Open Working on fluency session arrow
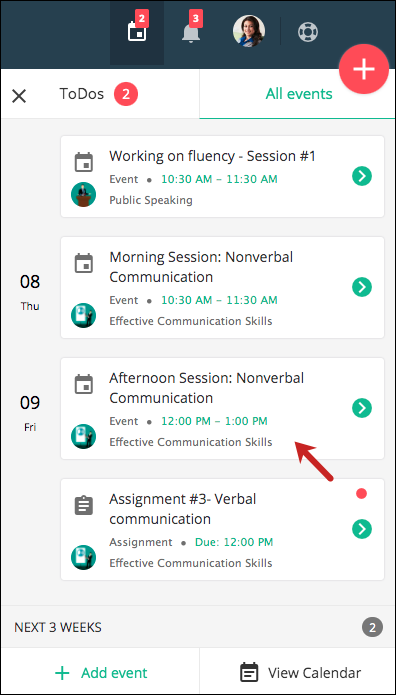396x695 pixels. click(362, 176)
